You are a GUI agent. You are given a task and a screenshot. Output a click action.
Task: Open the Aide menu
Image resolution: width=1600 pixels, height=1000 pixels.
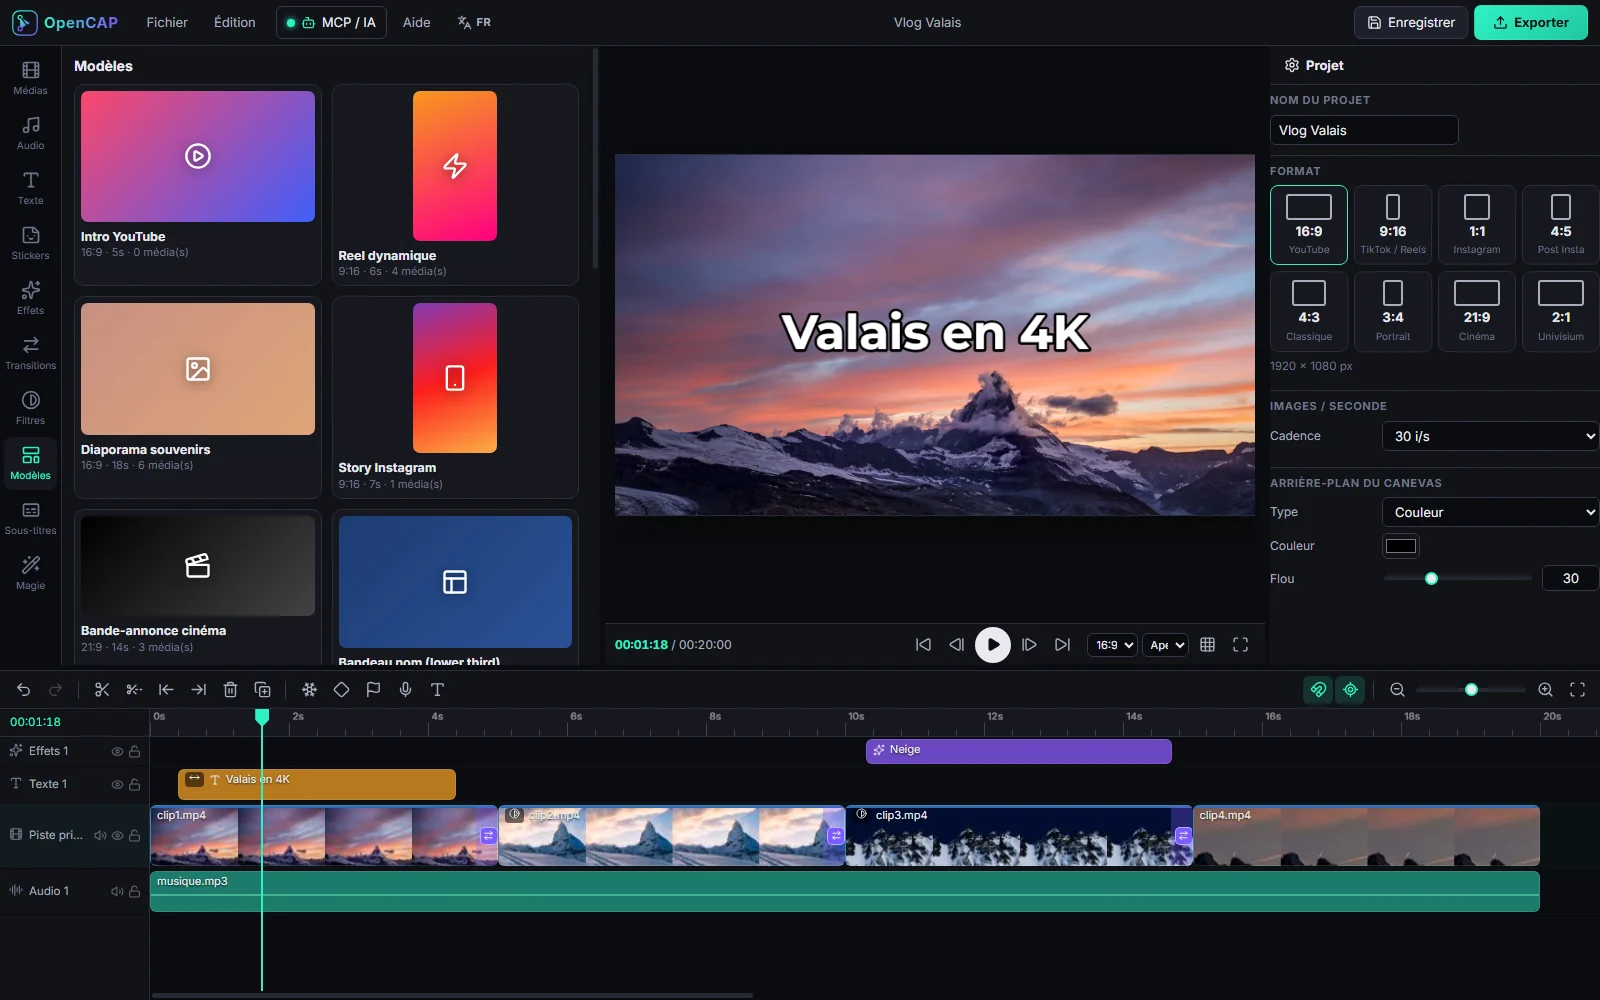coord(417,22)
